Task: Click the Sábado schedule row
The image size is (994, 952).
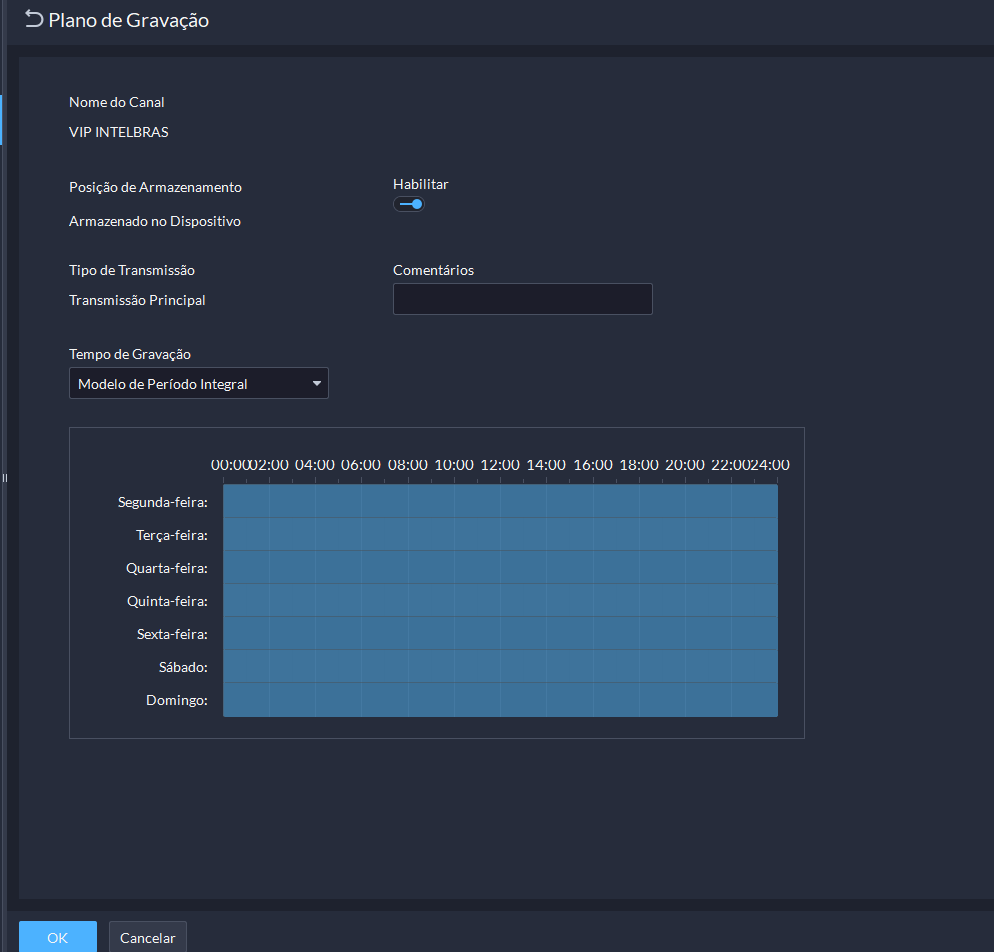Action: pyautogui.click(x=500, y=666)
